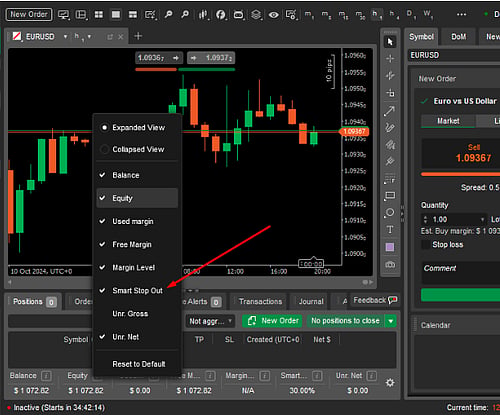This screenshot has height=415, width=500.
Task: Uncheck Margin Level in the menu
Action: [x=137, y=268]
